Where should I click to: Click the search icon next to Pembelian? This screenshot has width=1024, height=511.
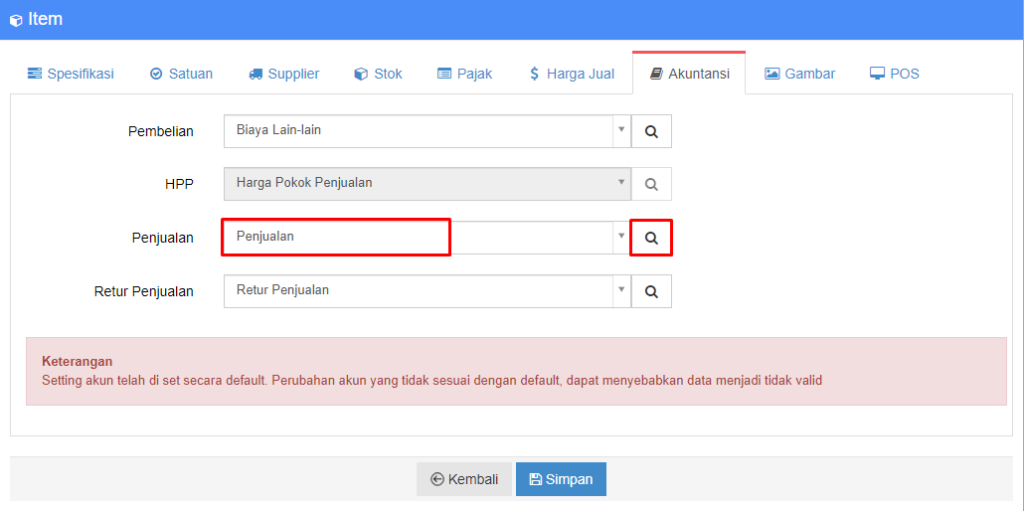coord(651,131)
